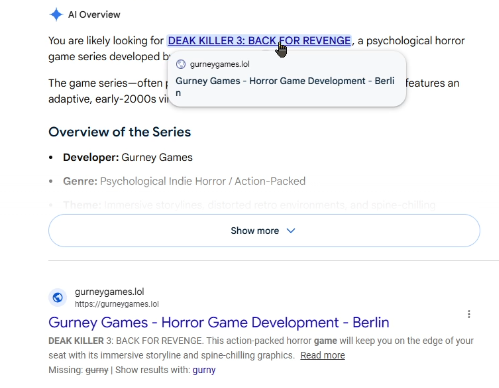Click the AI Overview sparkle icon
This screenshot has height=388, width=499.
pos(56,15)
